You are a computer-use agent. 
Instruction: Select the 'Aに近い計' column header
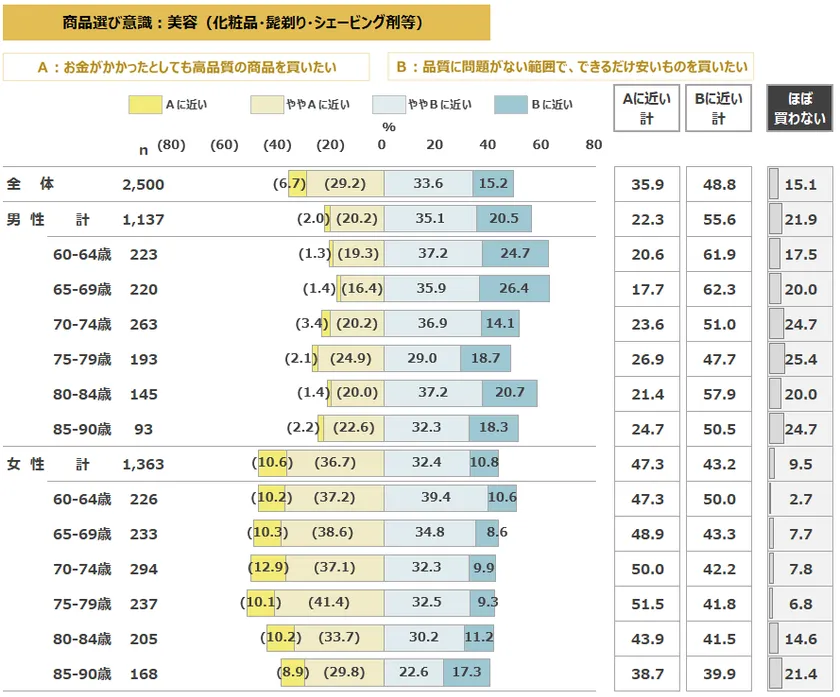point(645,108)
